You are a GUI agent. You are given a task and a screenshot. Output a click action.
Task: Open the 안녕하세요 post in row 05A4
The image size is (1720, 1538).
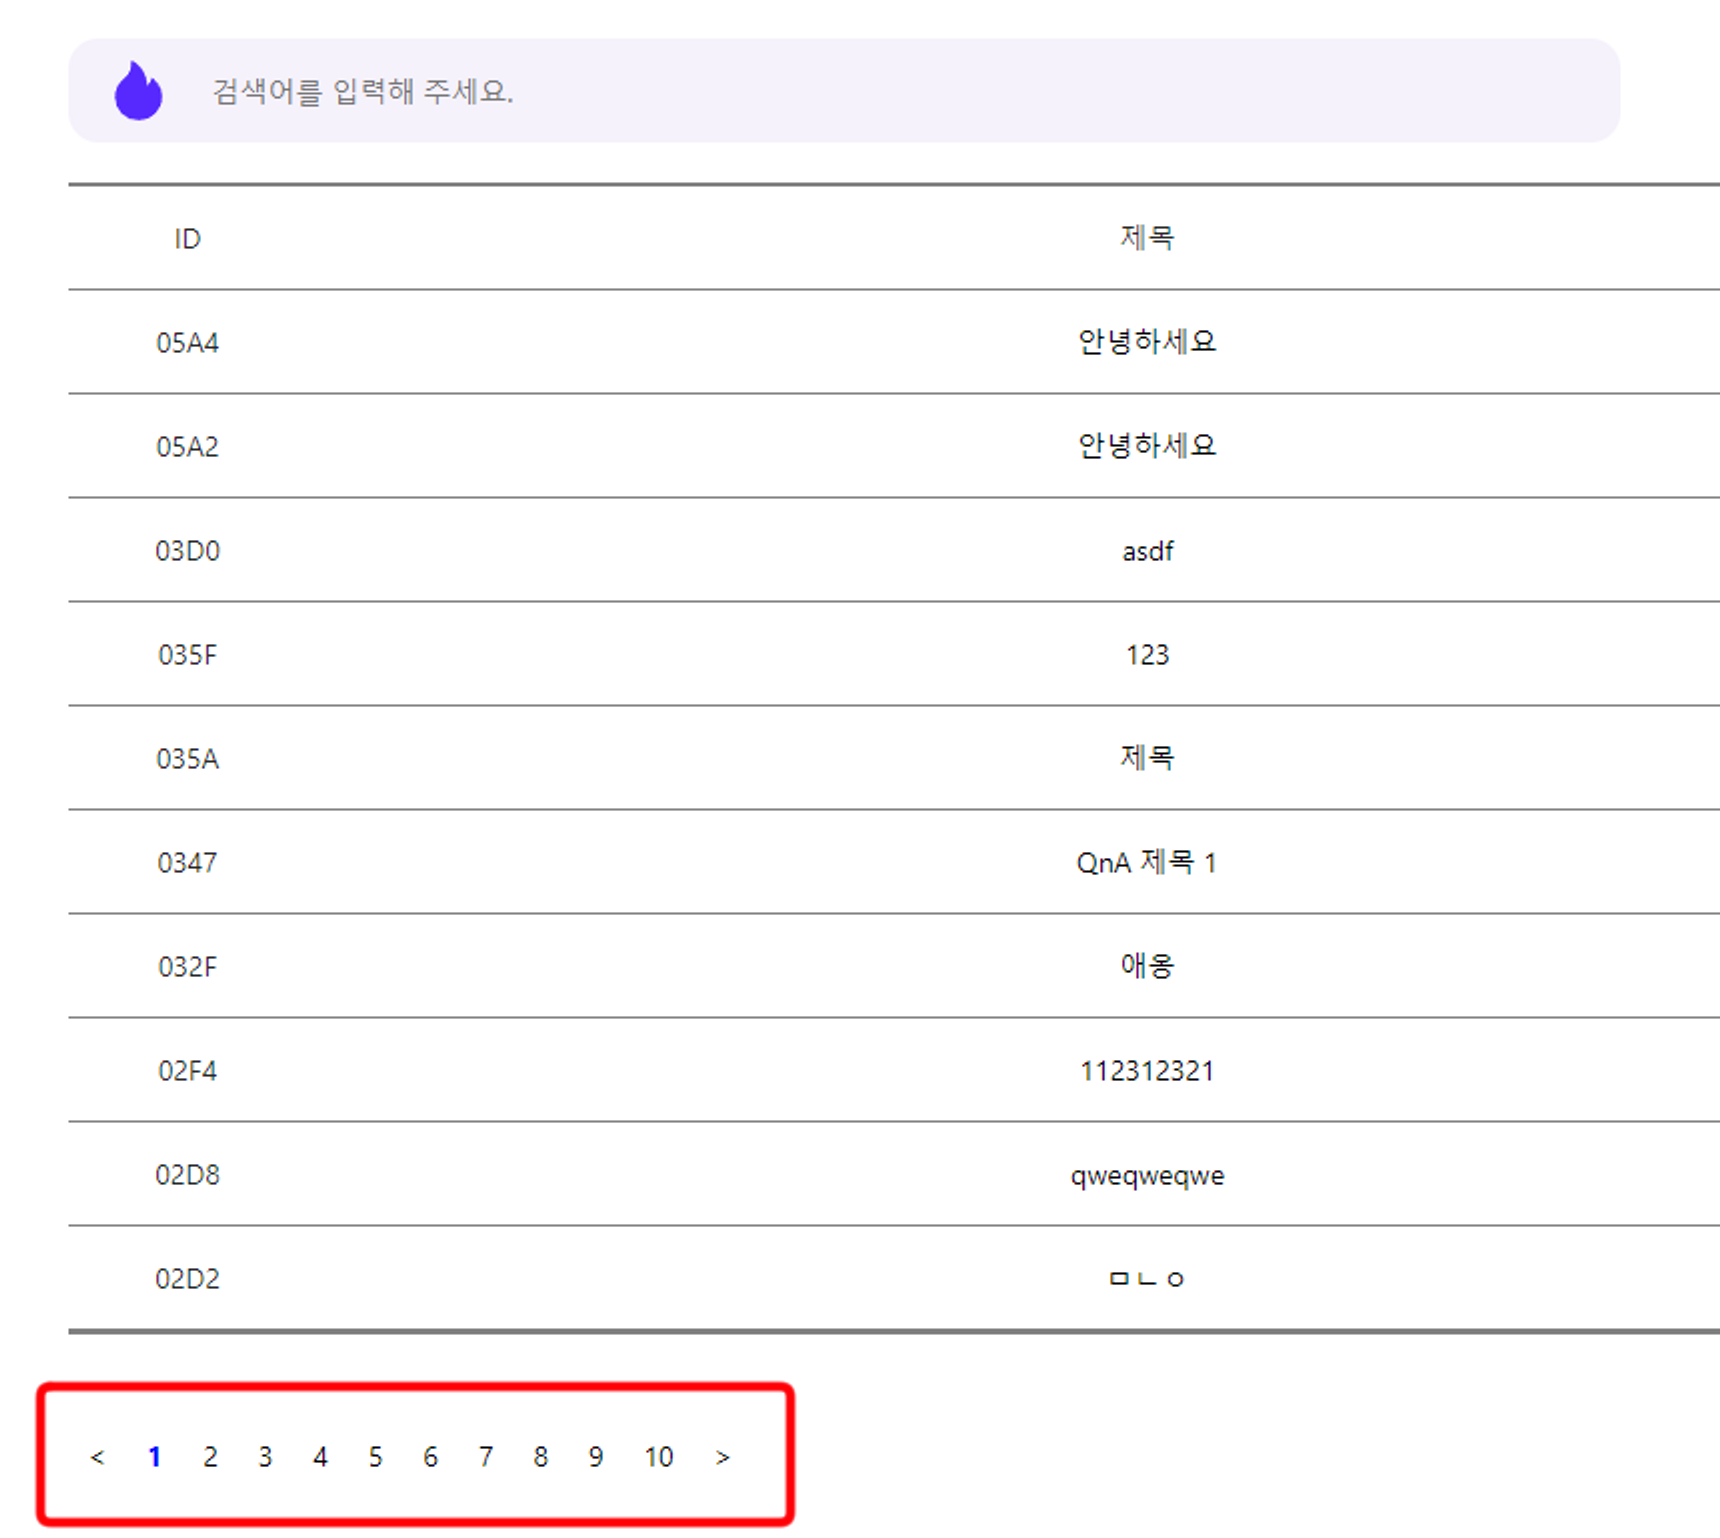1147,342
